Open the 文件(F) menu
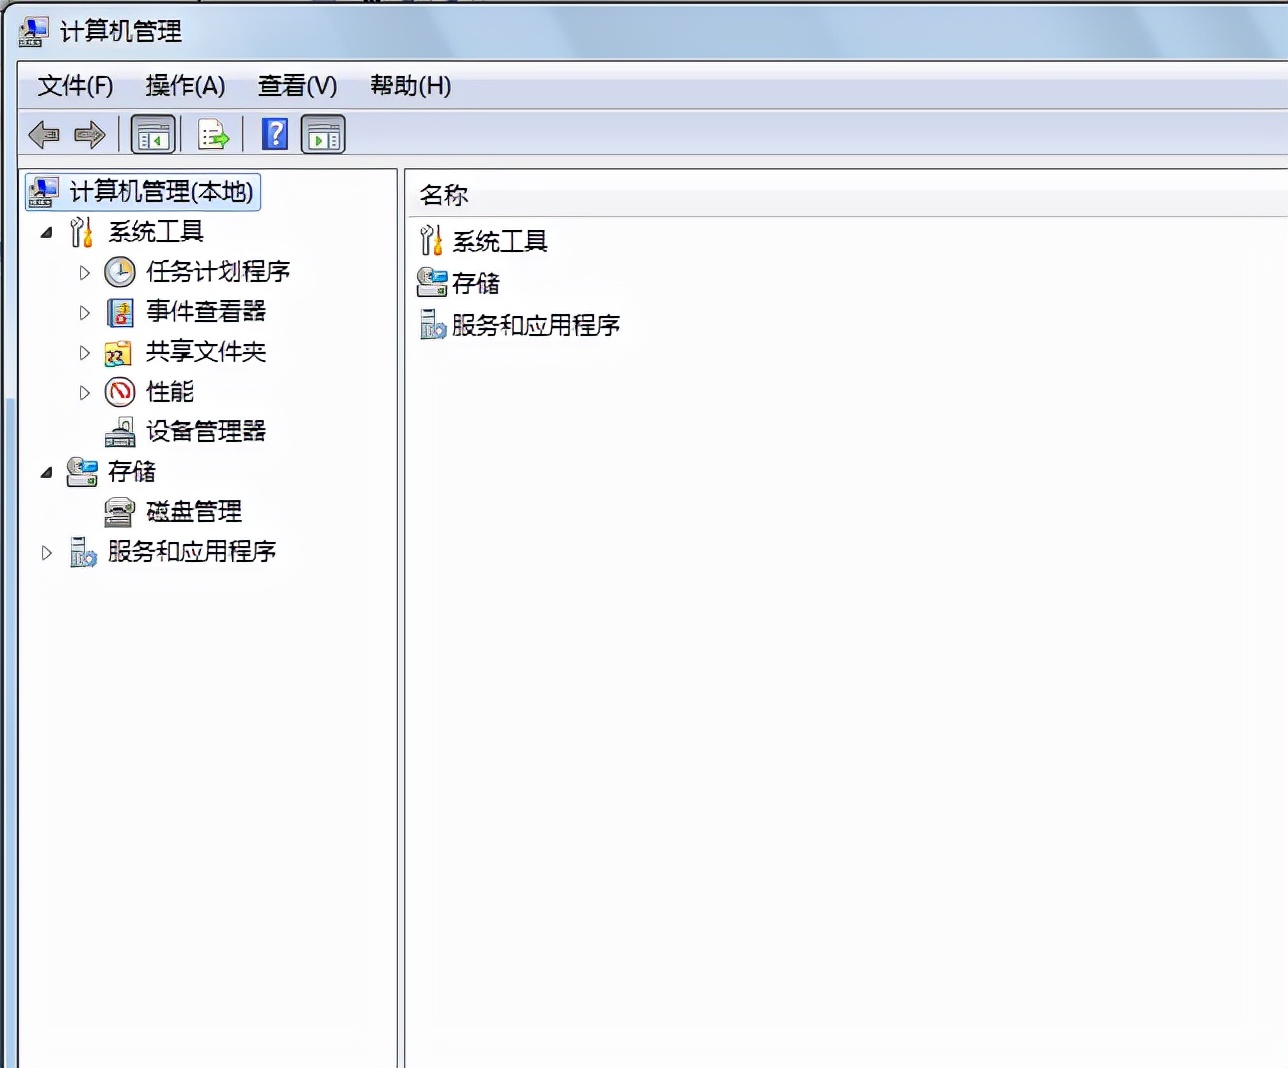The height and width of the screenshot is (1068, 1288). point(74,87)
